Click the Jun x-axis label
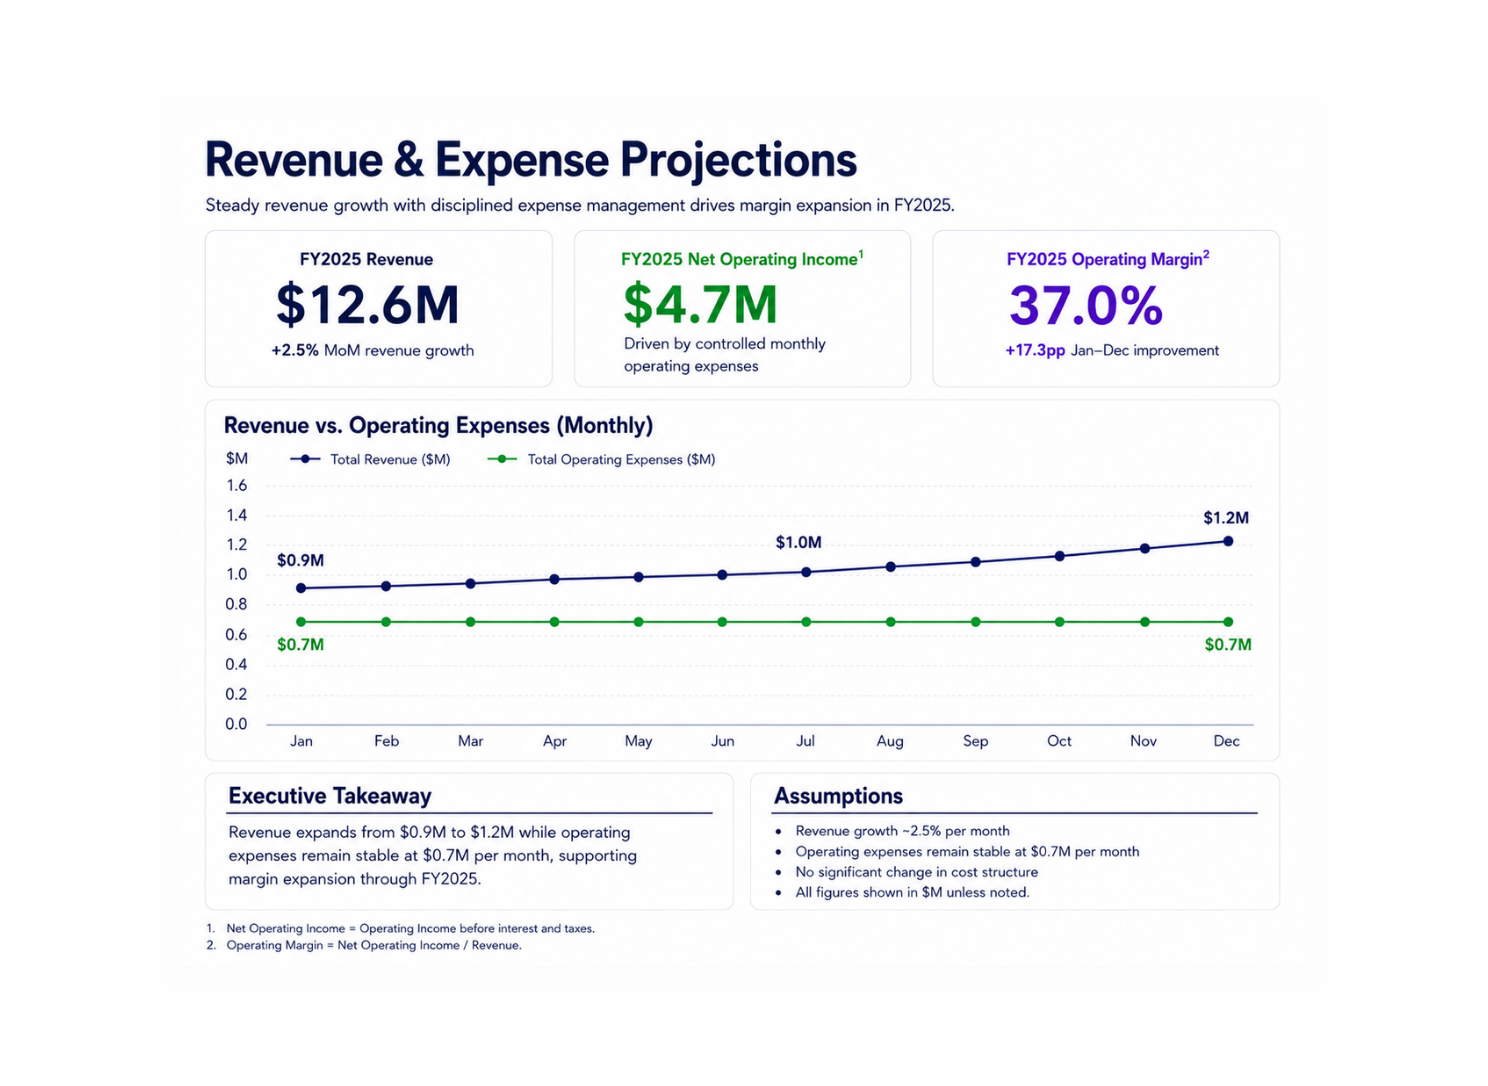Image resolution: width=1488 pixels, height=1086 pixels. [x=722, y=741]
